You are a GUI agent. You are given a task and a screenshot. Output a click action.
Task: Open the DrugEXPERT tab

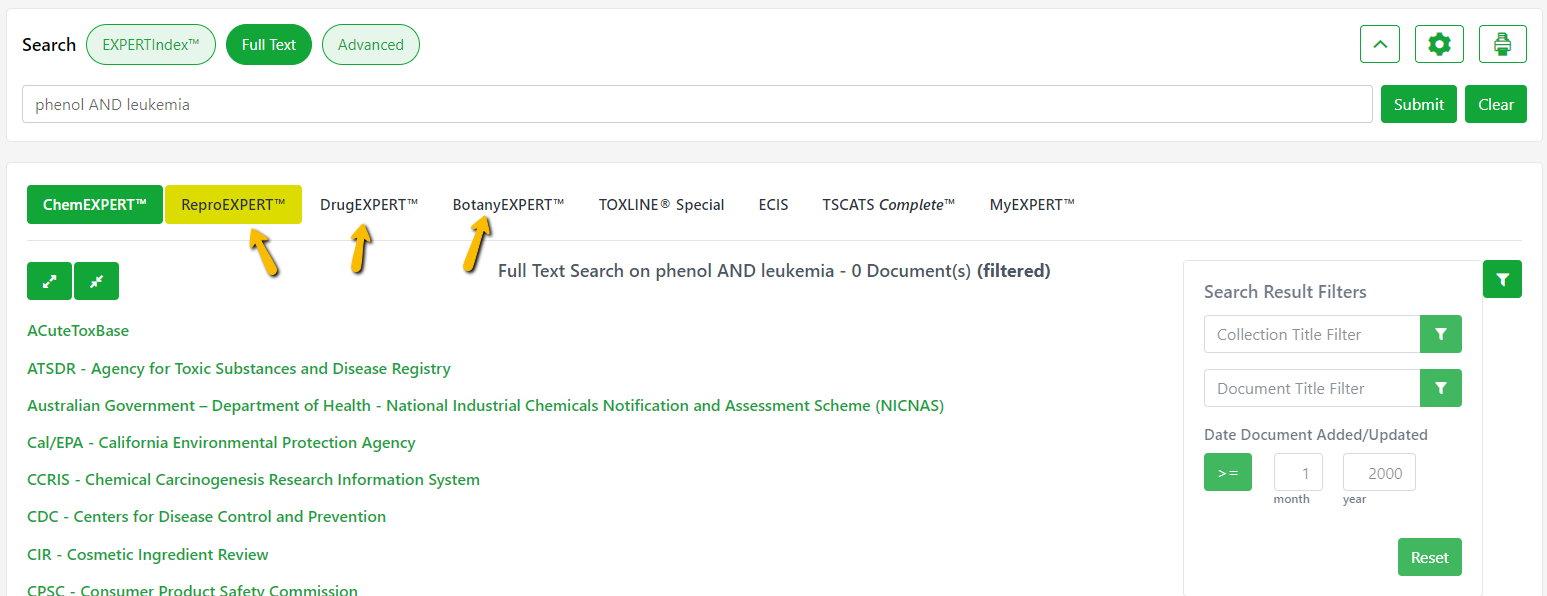pyautogui.click(x=369, y=205)
